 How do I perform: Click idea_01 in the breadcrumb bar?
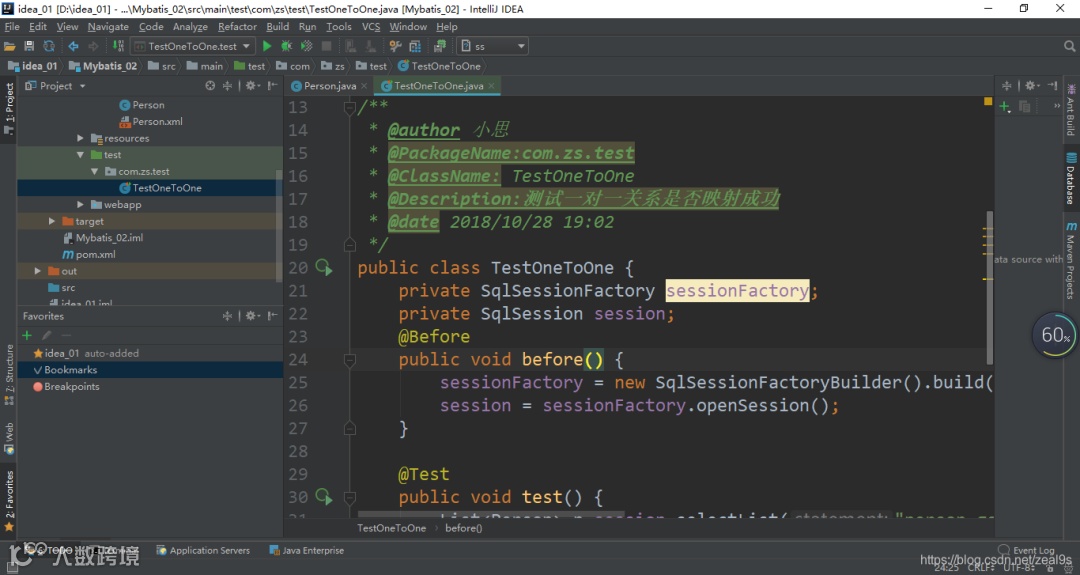32,66
